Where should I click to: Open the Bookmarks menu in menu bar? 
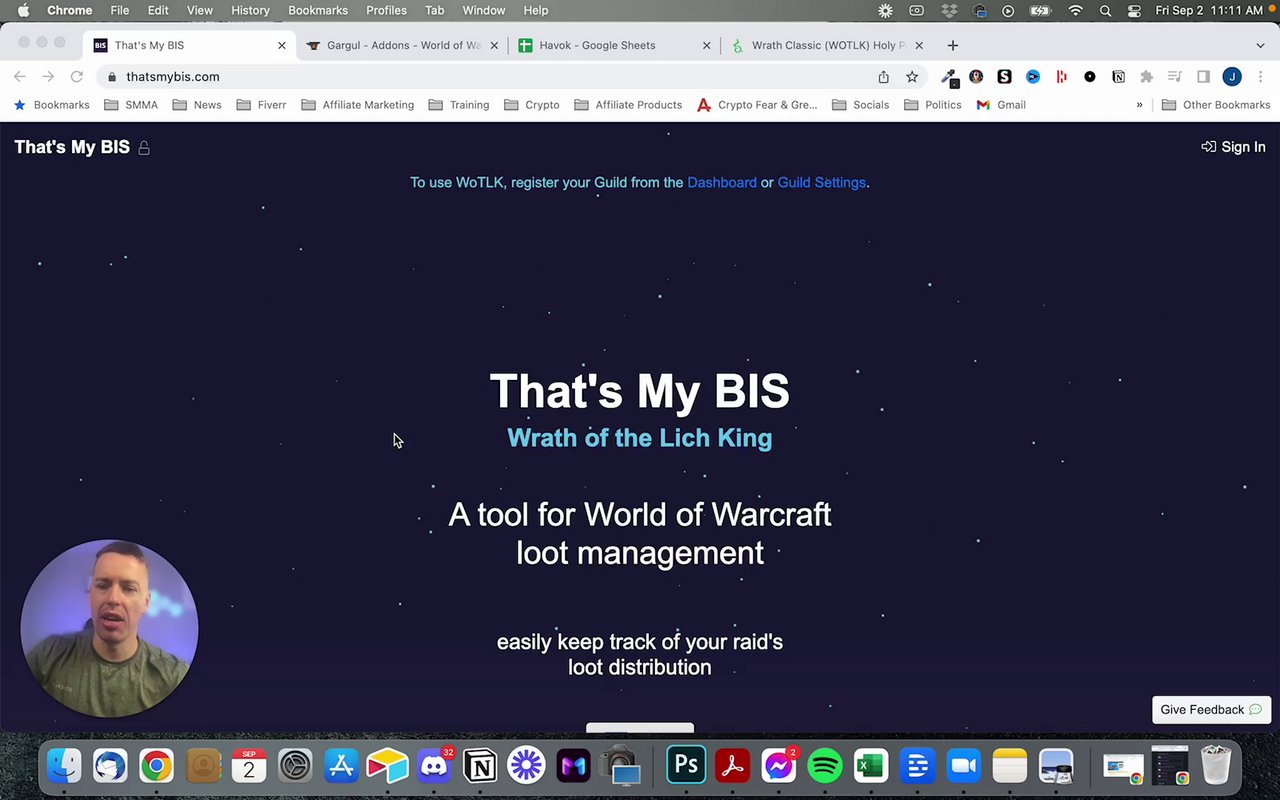(318, 10)
